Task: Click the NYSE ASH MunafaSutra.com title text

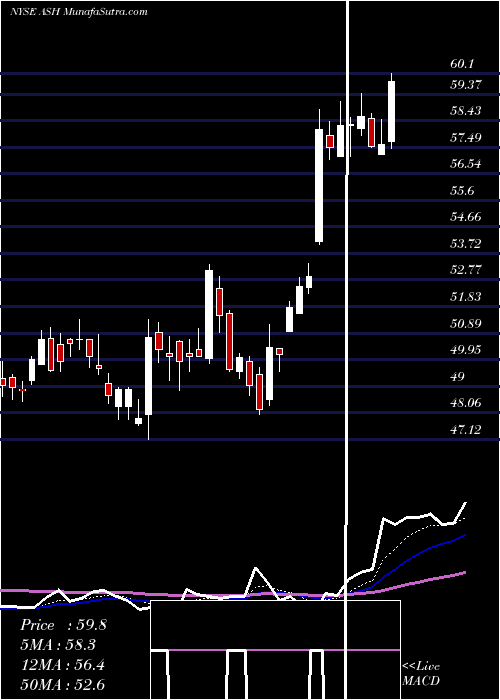Action: click(x=79, y=12)
